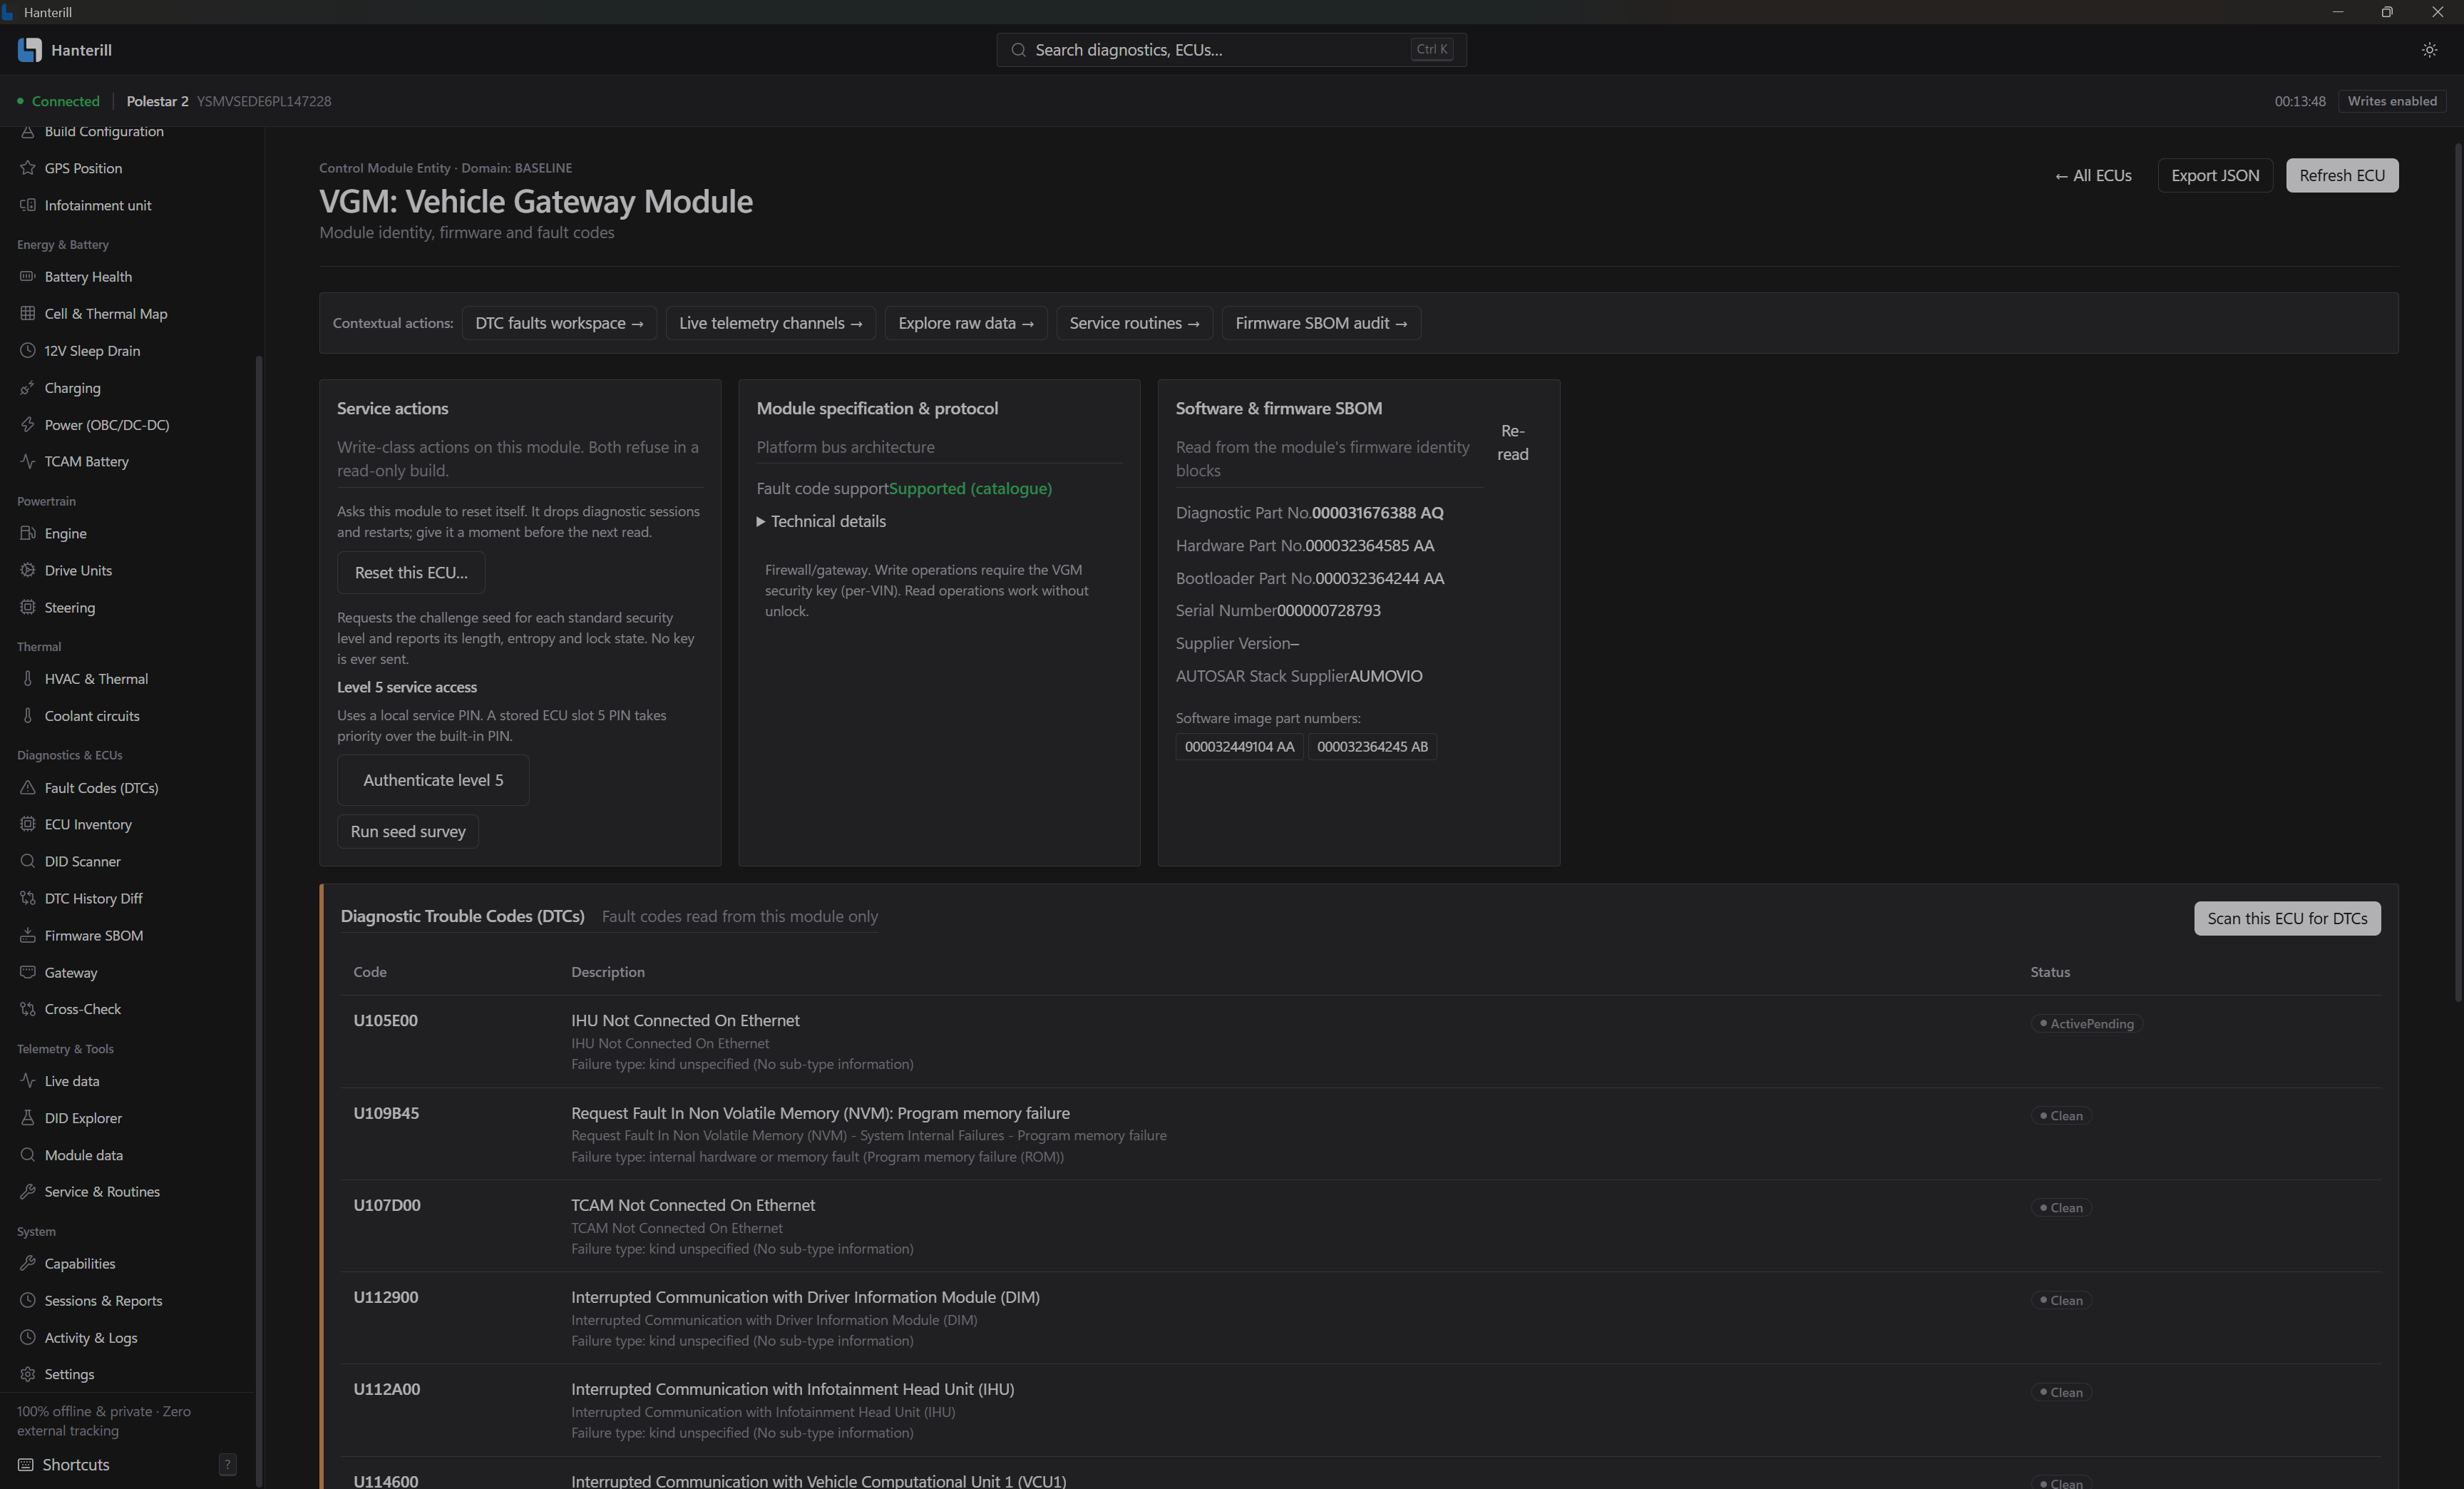Toggle the light/dark theme sun icon
2464x1489 pixels.
pos(2429,50)
